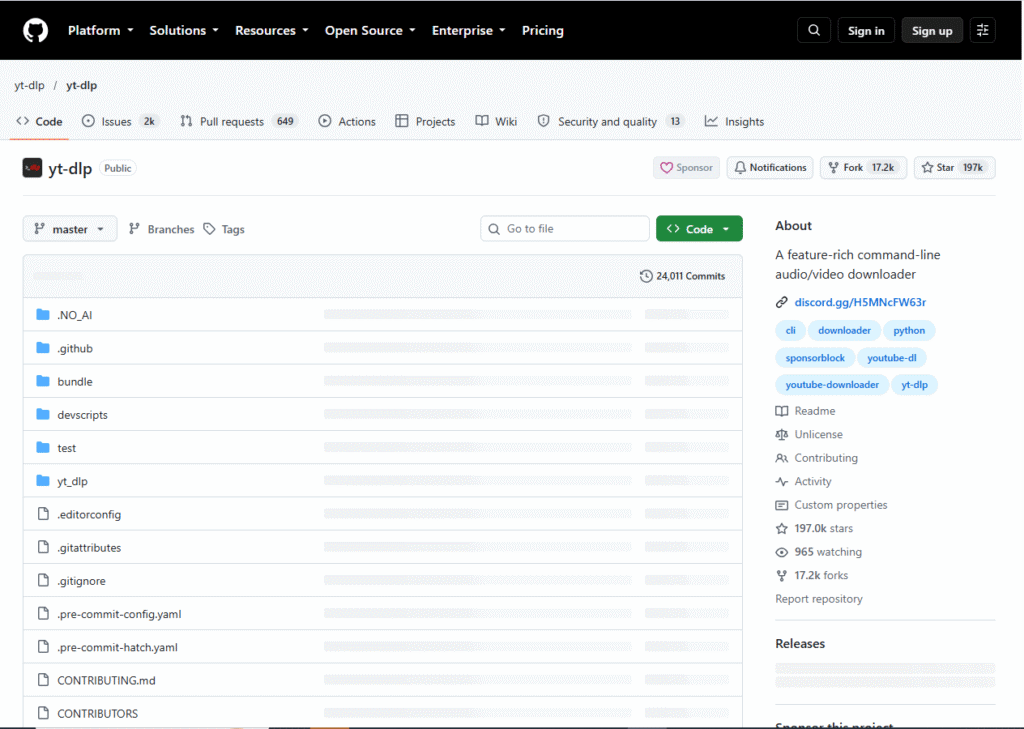Screen dimensions: 1024x729
Task: Click the Sponsor heart button
Action: coord(686,168)
